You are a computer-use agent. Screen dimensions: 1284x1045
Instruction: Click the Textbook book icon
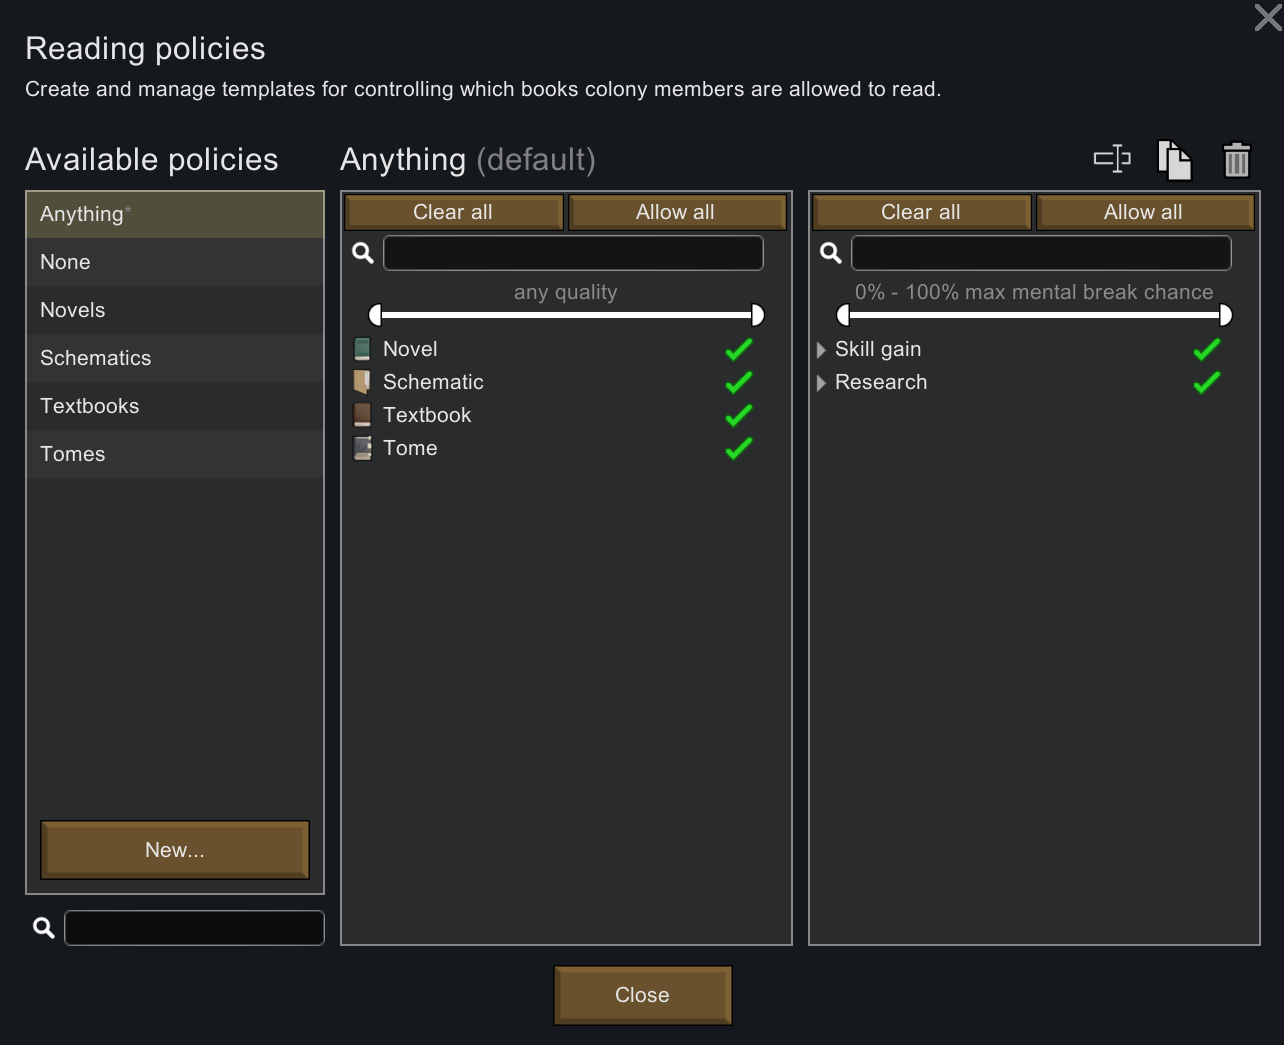click(x=362, y=415)
